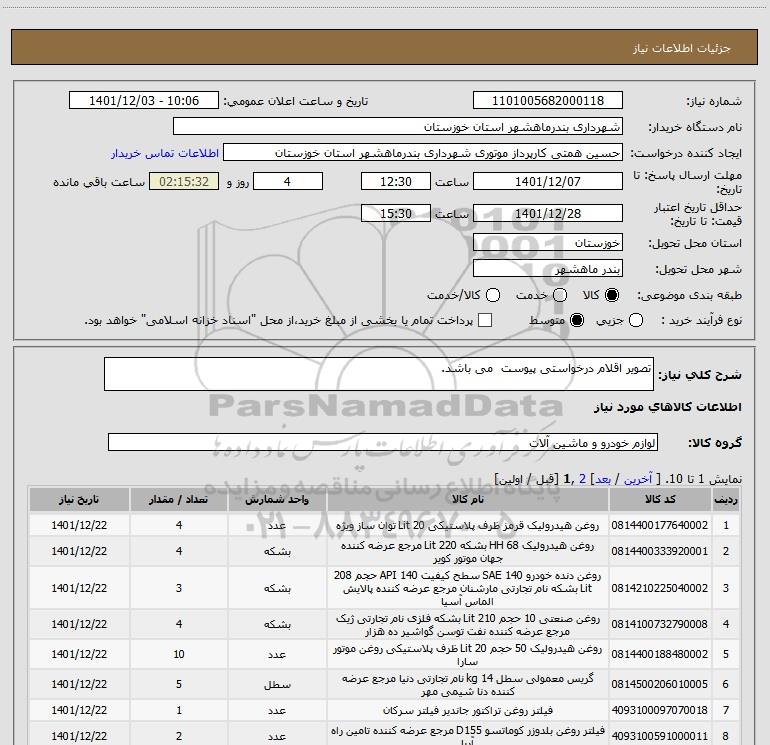Open page 2 of the items list
The height and width of the screenshot is (745, 770).
tap(582, 479)
